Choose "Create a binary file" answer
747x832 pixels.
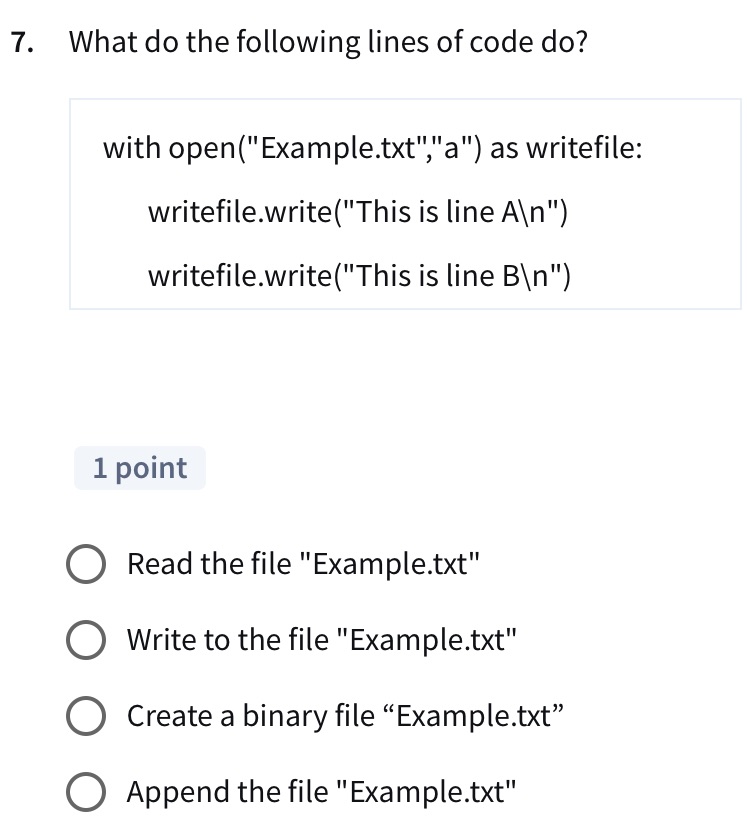pos(86,715)
